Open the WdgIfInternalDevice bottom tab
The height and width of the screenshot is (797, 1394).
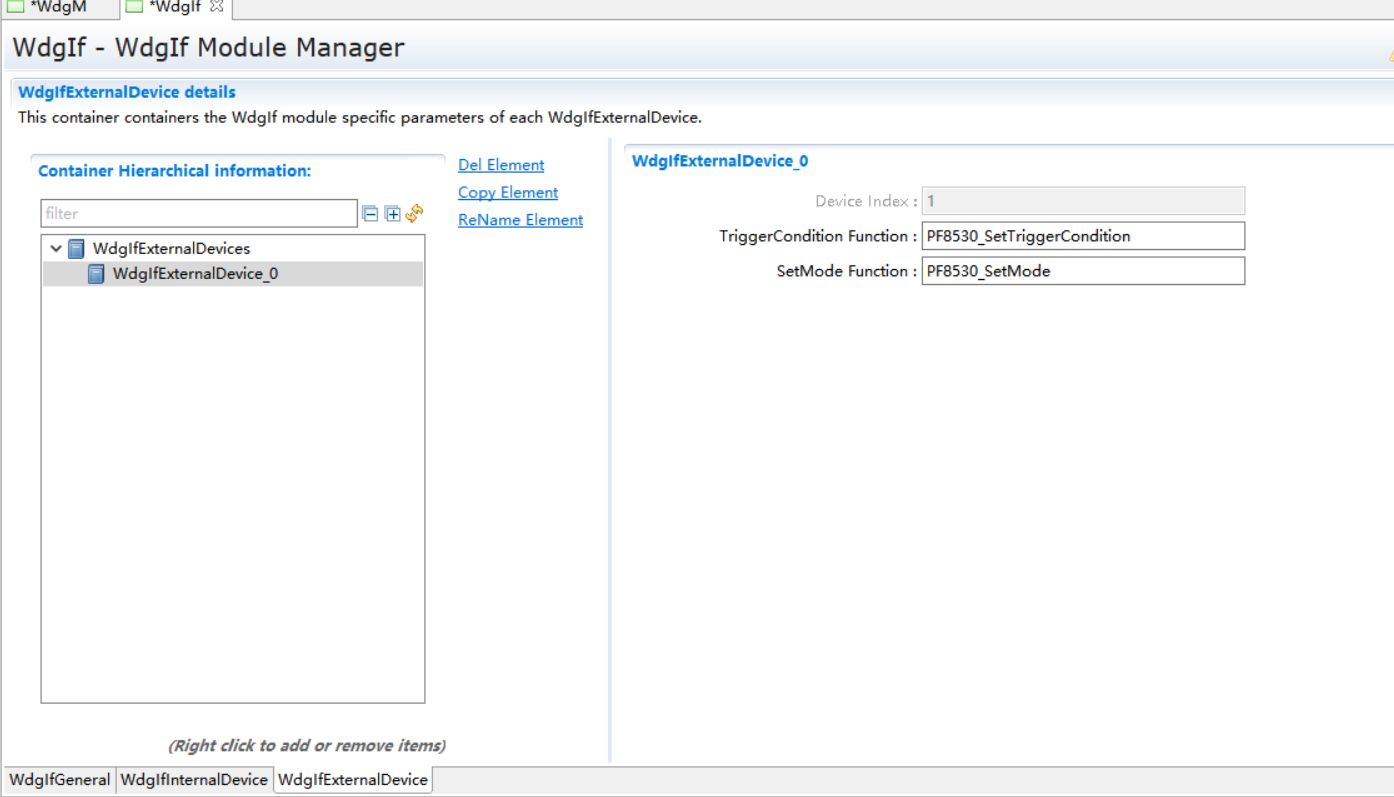194,780
